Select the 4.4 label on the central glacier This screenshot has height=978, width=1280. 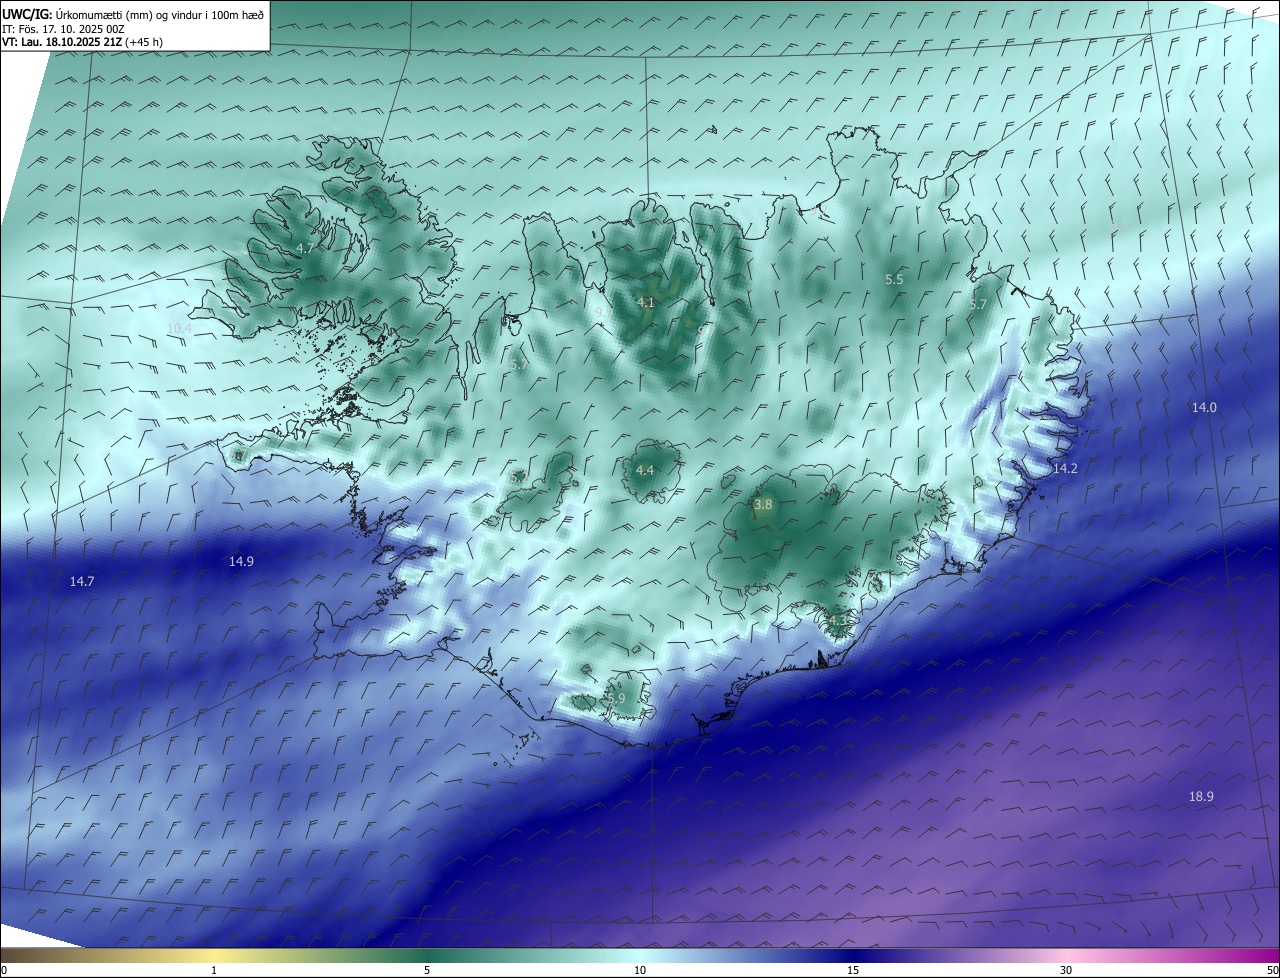pyautogui.click(x=645, y=470)
